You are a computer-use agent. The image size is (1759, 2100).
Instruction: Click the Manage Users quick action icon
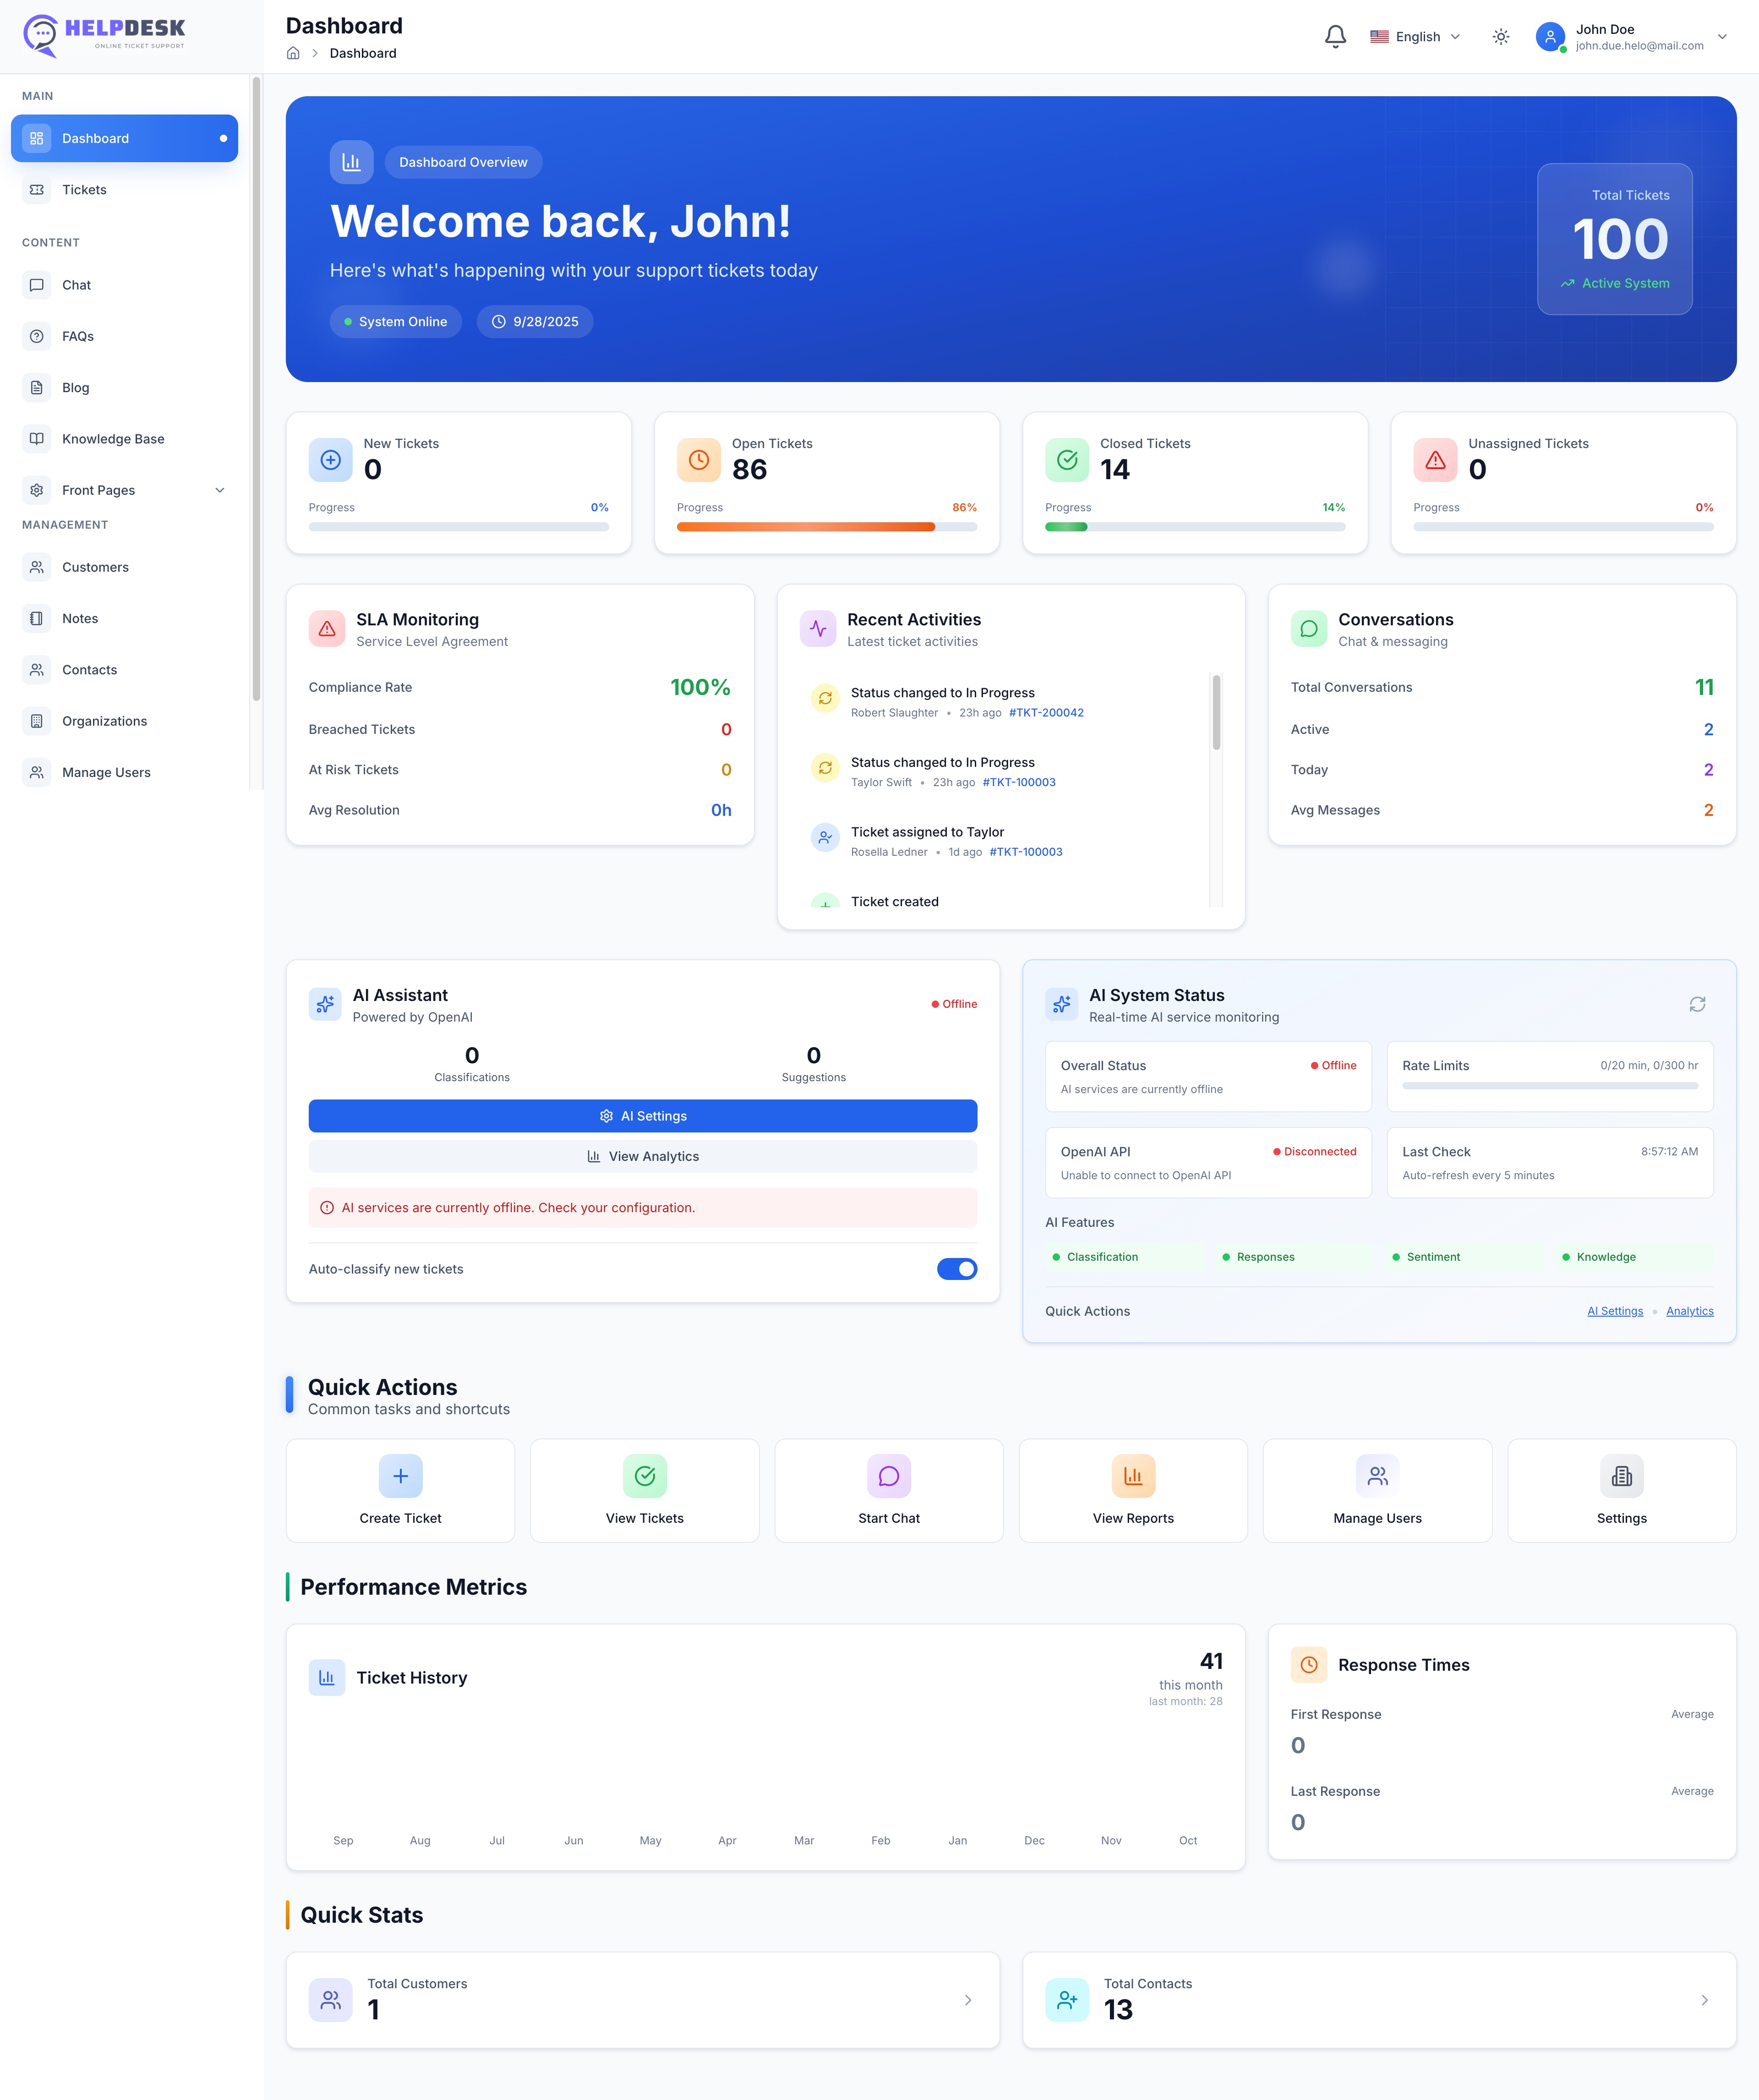click(1377, 1475)
